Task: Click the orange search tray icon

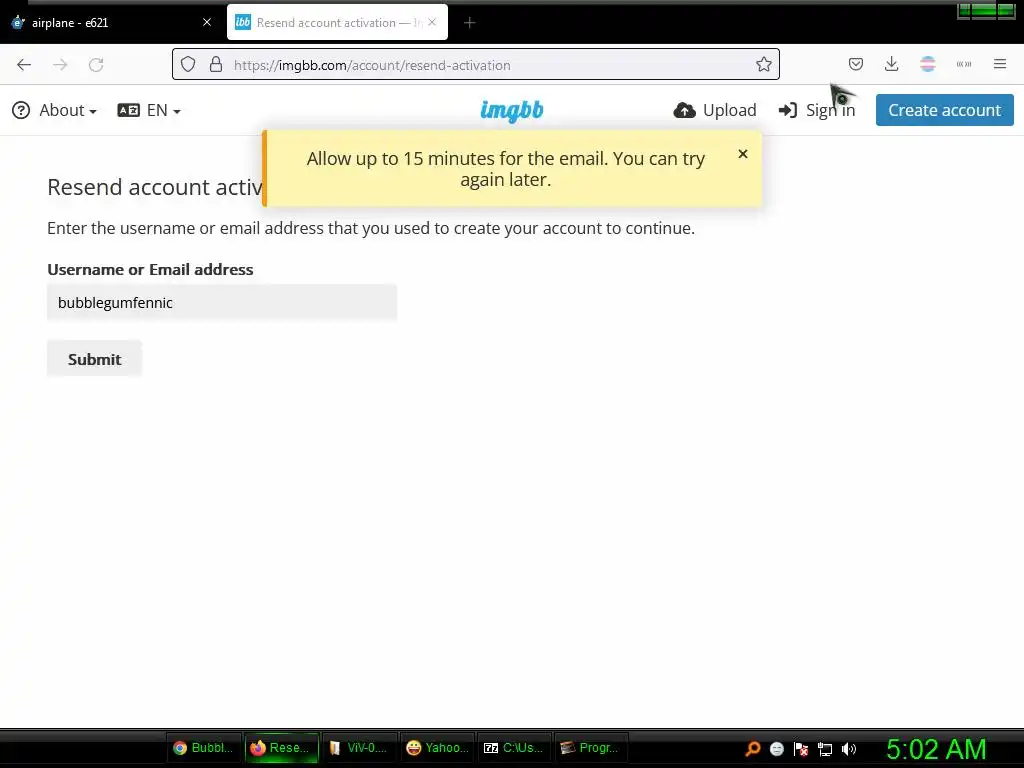Action: 753,748
